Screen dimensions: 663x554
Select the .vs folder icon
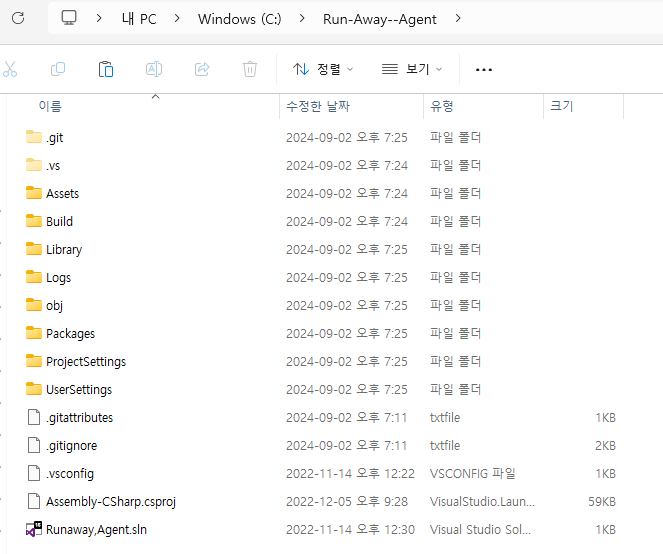(x=34, y=165)
